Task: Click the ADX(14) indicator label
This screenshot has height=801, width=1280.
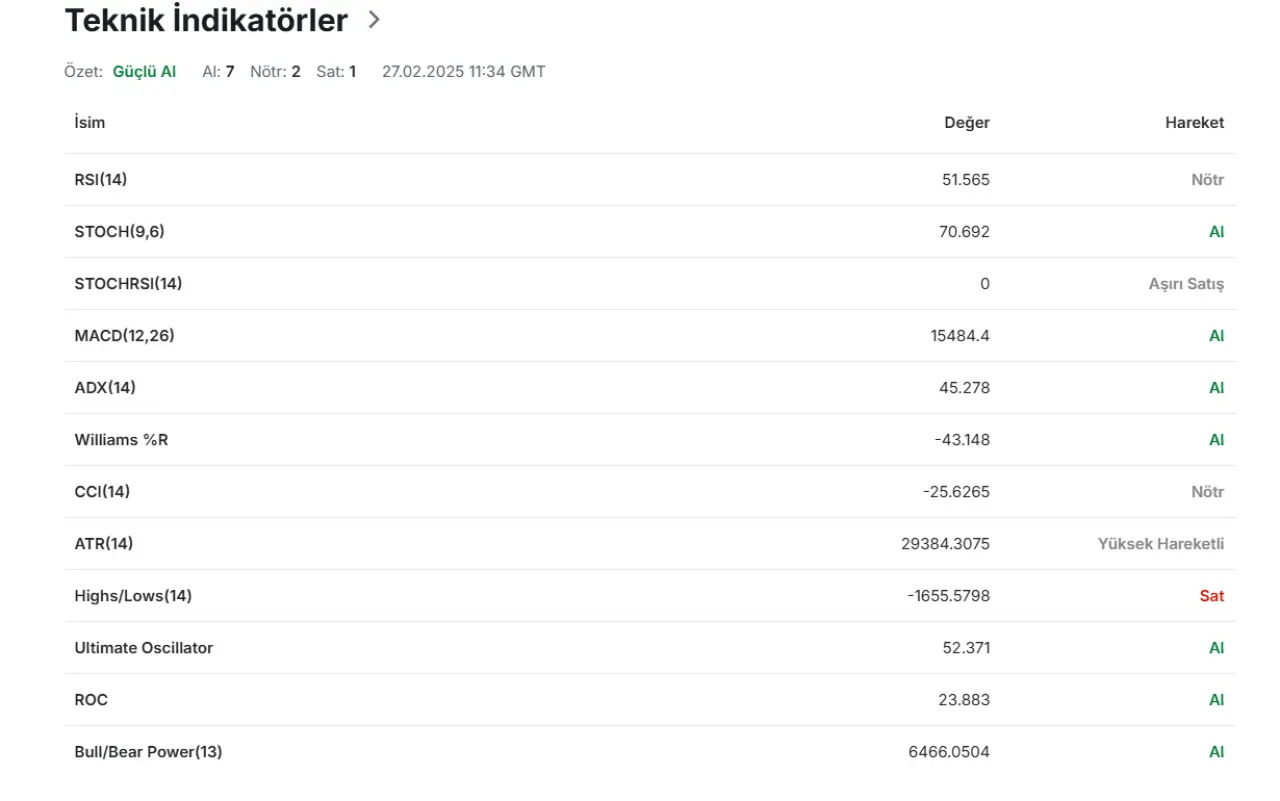Action: point(105,388)
